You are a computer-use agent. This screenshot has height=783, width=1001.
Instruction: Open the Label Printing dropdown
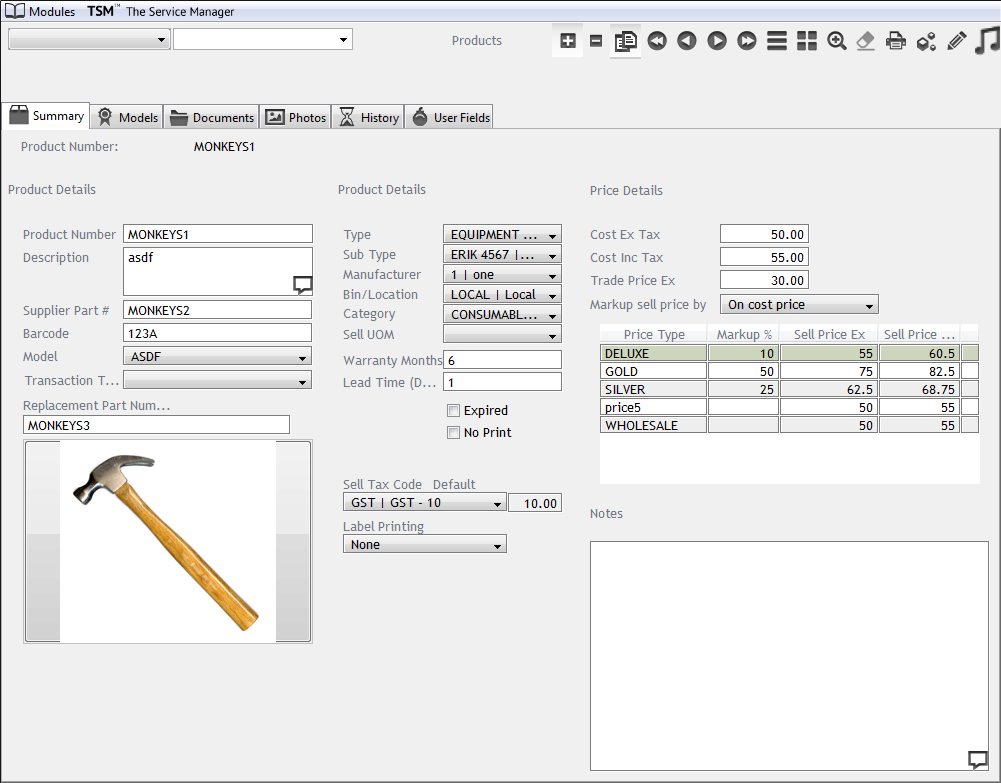[424, 545]
